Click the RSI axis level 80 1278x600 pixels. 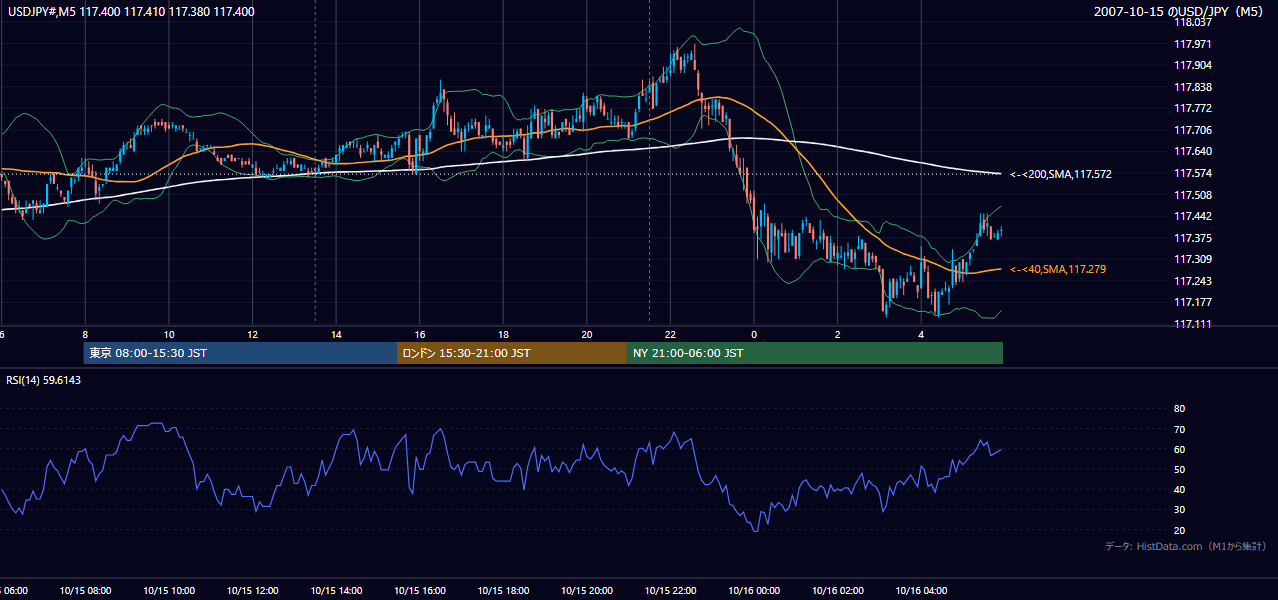1179,409
